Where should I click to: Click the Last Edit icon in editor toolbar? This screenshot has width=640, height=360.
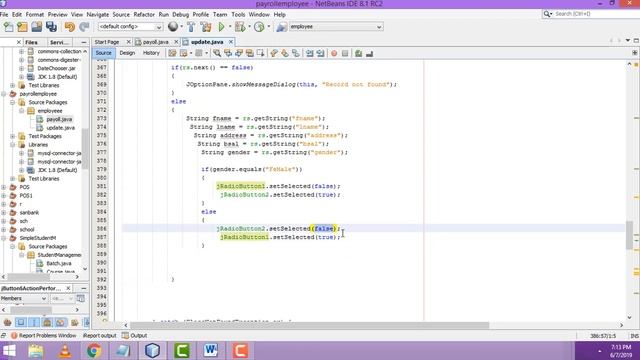[172, 53]
